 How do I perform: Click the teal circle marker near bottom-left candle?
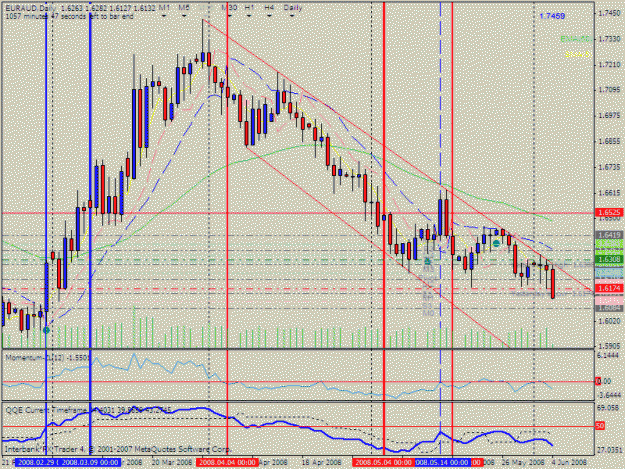[46, 330]
